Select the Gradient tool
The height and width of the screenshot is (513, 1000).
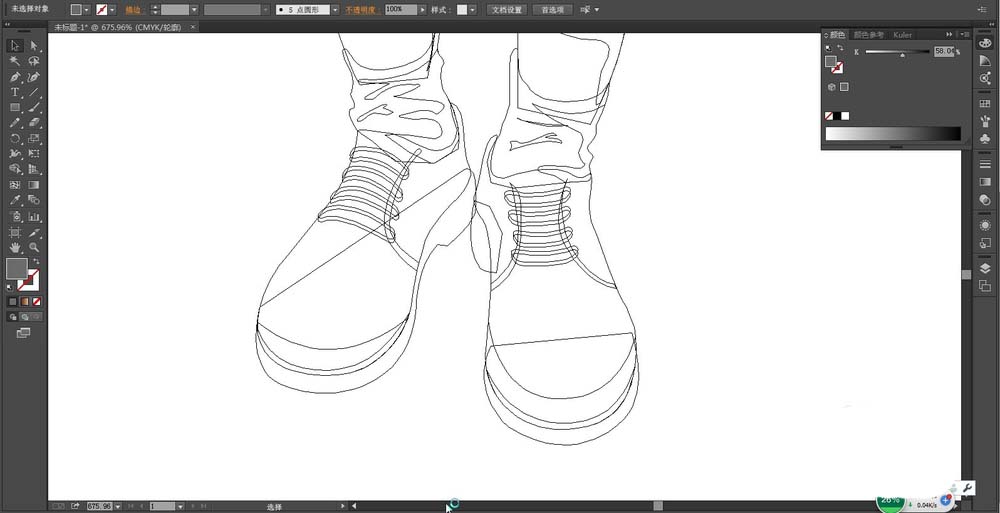point(34,185)
